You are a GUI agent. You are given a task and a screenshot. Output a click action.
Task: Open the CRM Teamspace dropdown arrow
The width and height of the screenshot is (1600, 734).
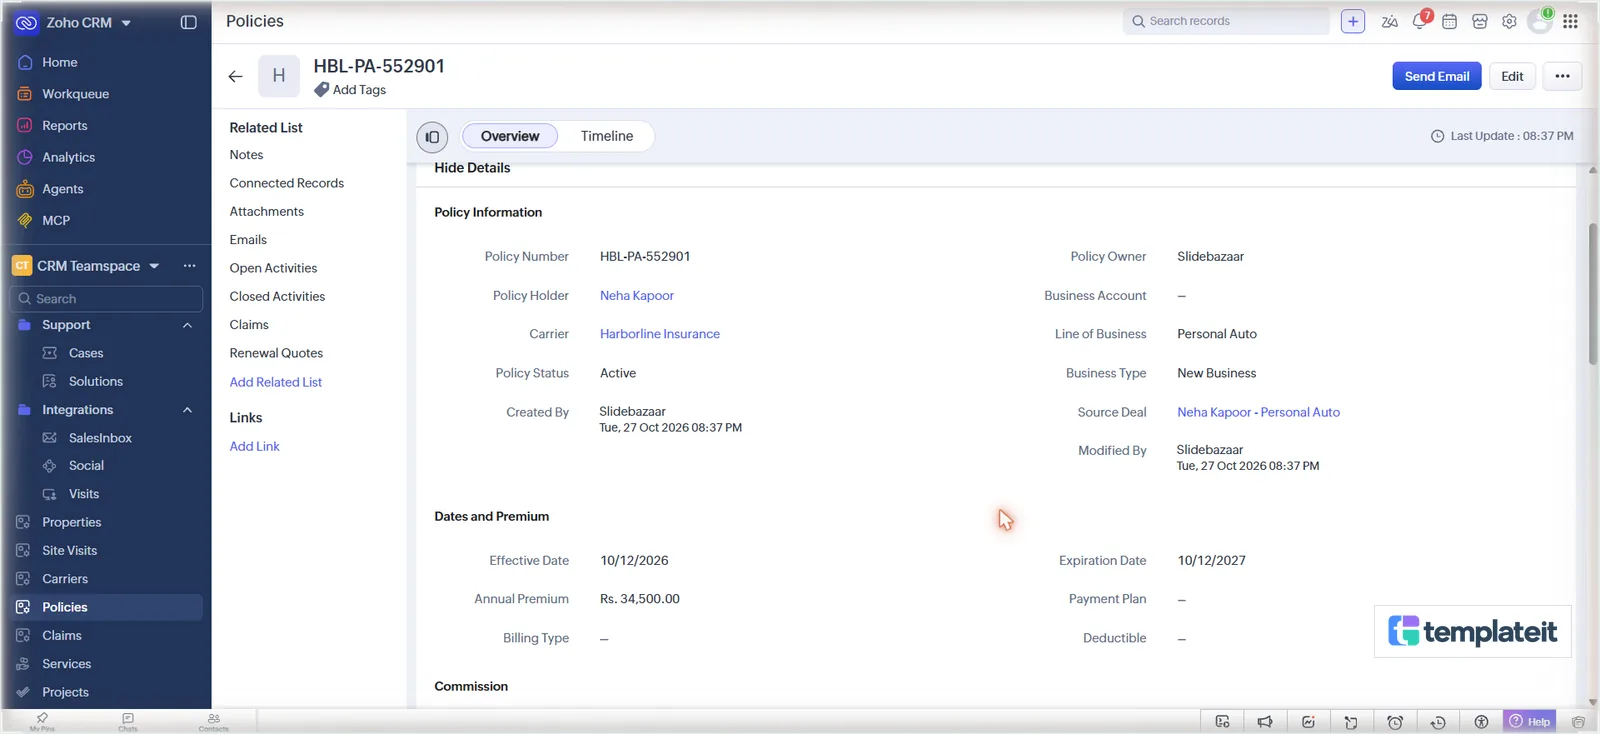coord(154,266)
